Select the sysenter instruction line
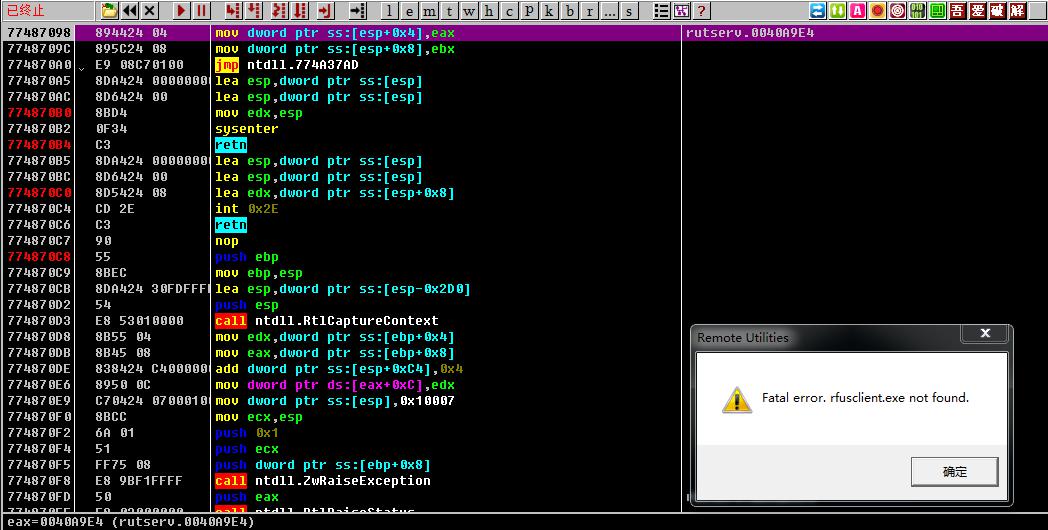 247,128
